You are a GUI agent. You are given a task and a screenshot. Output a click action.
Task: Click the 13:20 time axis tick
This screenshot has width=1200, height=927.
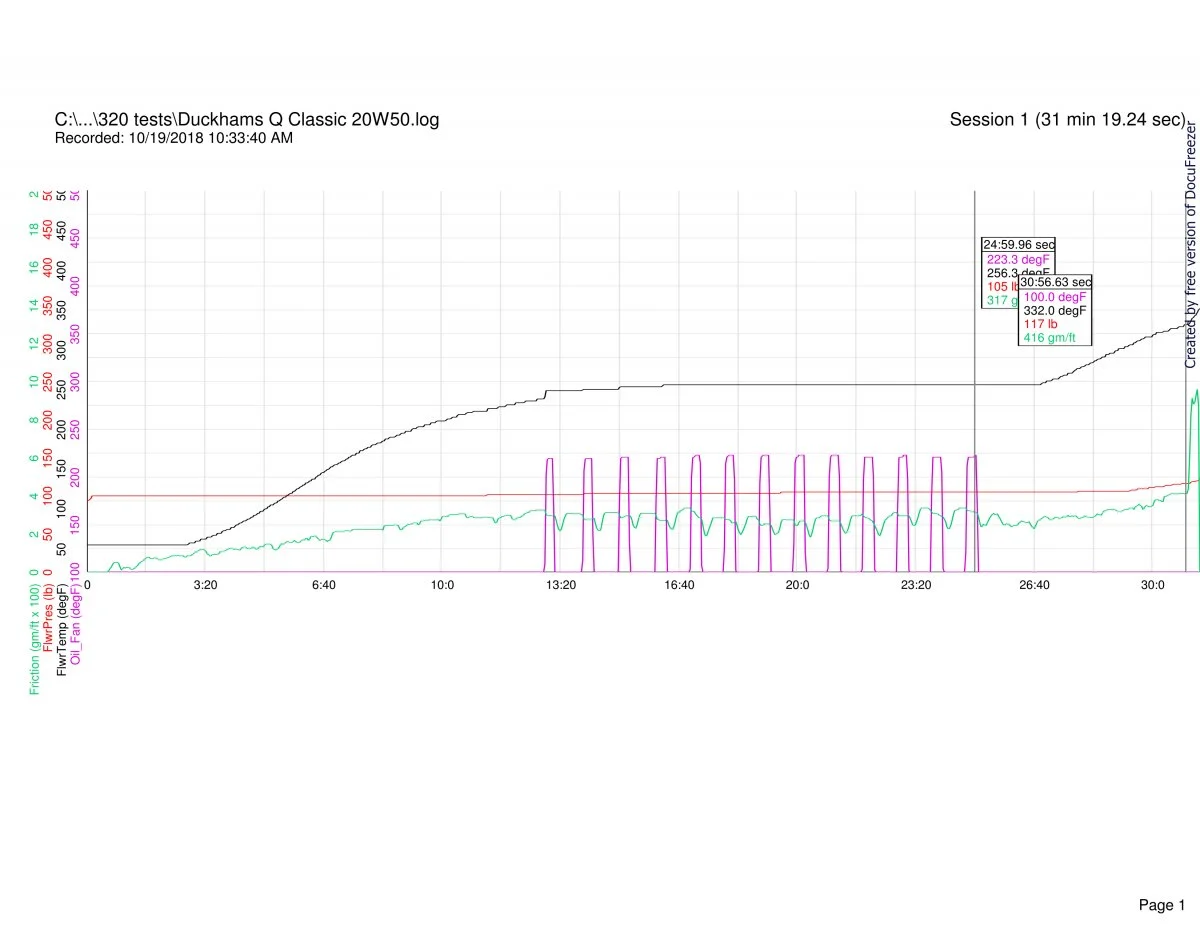point(560,584)
